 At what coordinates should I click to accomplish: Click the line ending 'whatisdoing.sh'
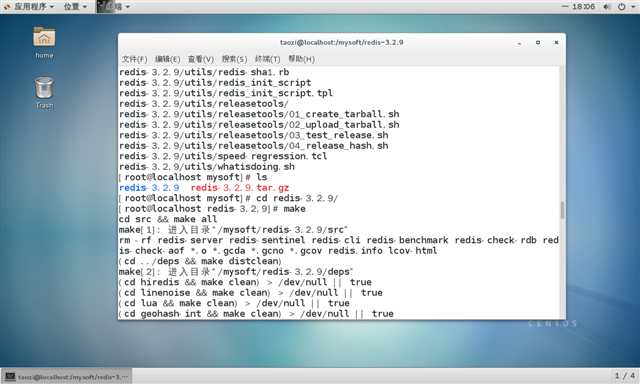point(207,166)
